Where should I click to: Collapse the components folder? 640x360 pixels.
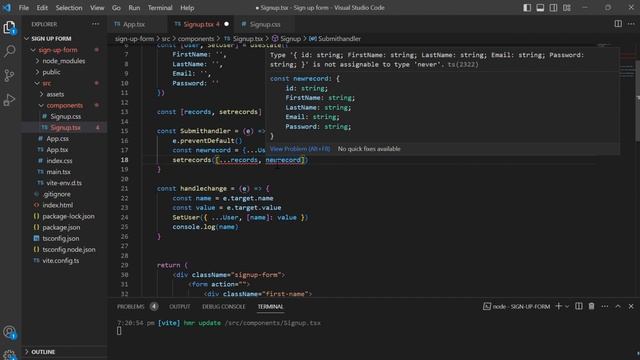41,105
